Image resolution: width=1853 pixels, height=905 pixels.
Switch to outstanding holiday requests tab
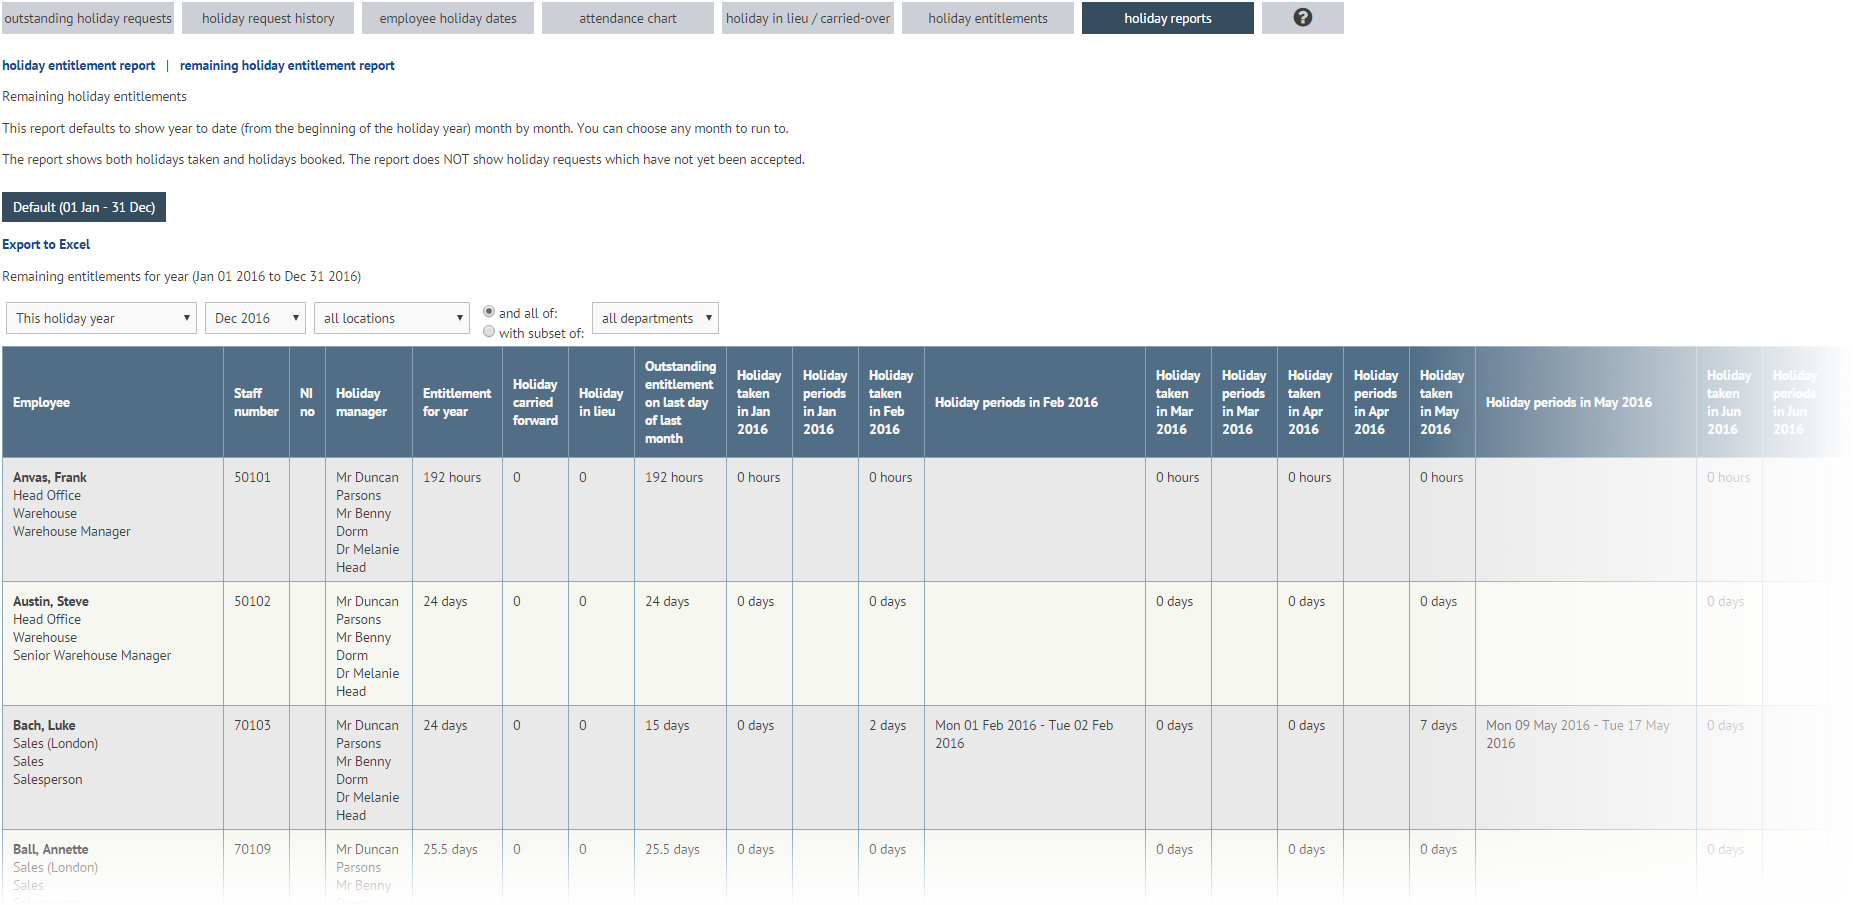pyautogui.click(x=88, y=18)
